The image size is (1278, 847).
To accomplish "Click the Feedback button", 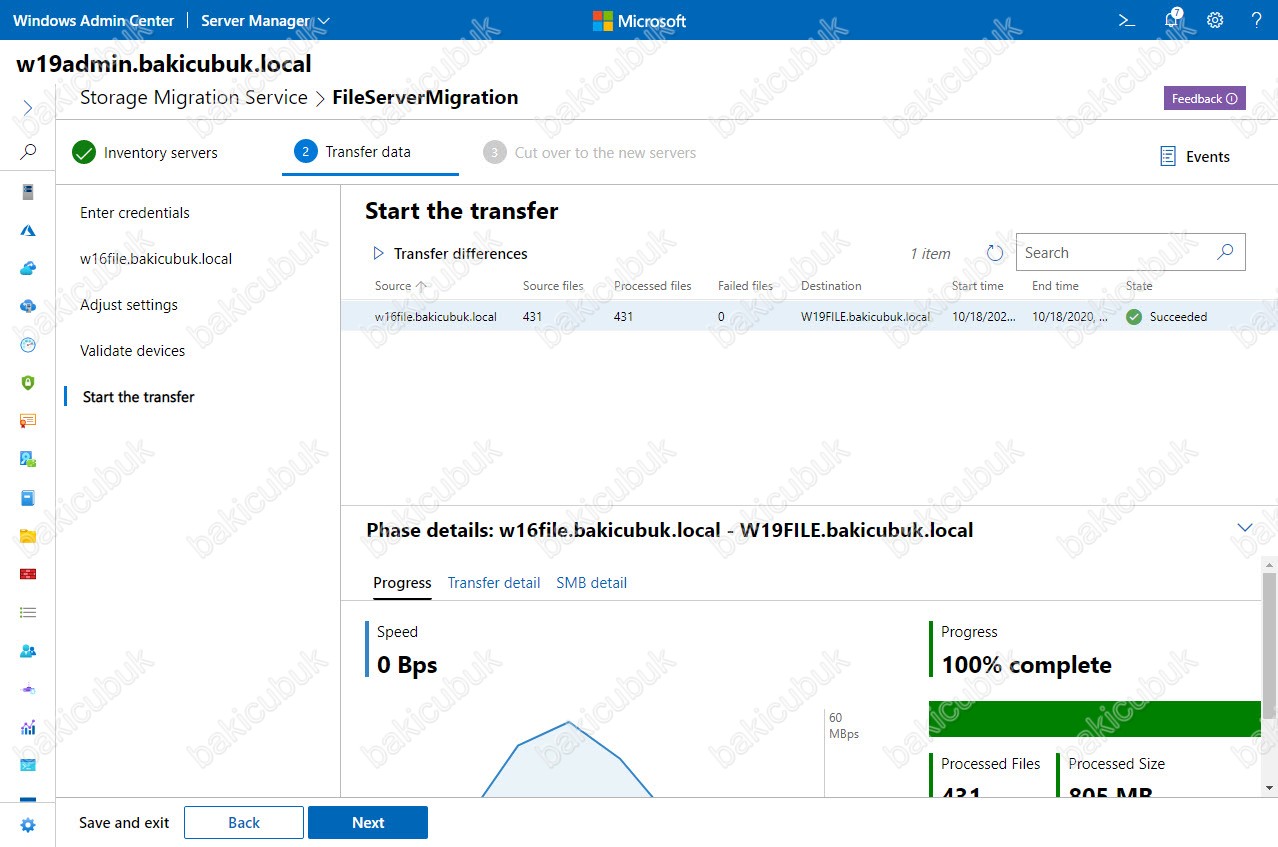I will (x=1204, y=99).
